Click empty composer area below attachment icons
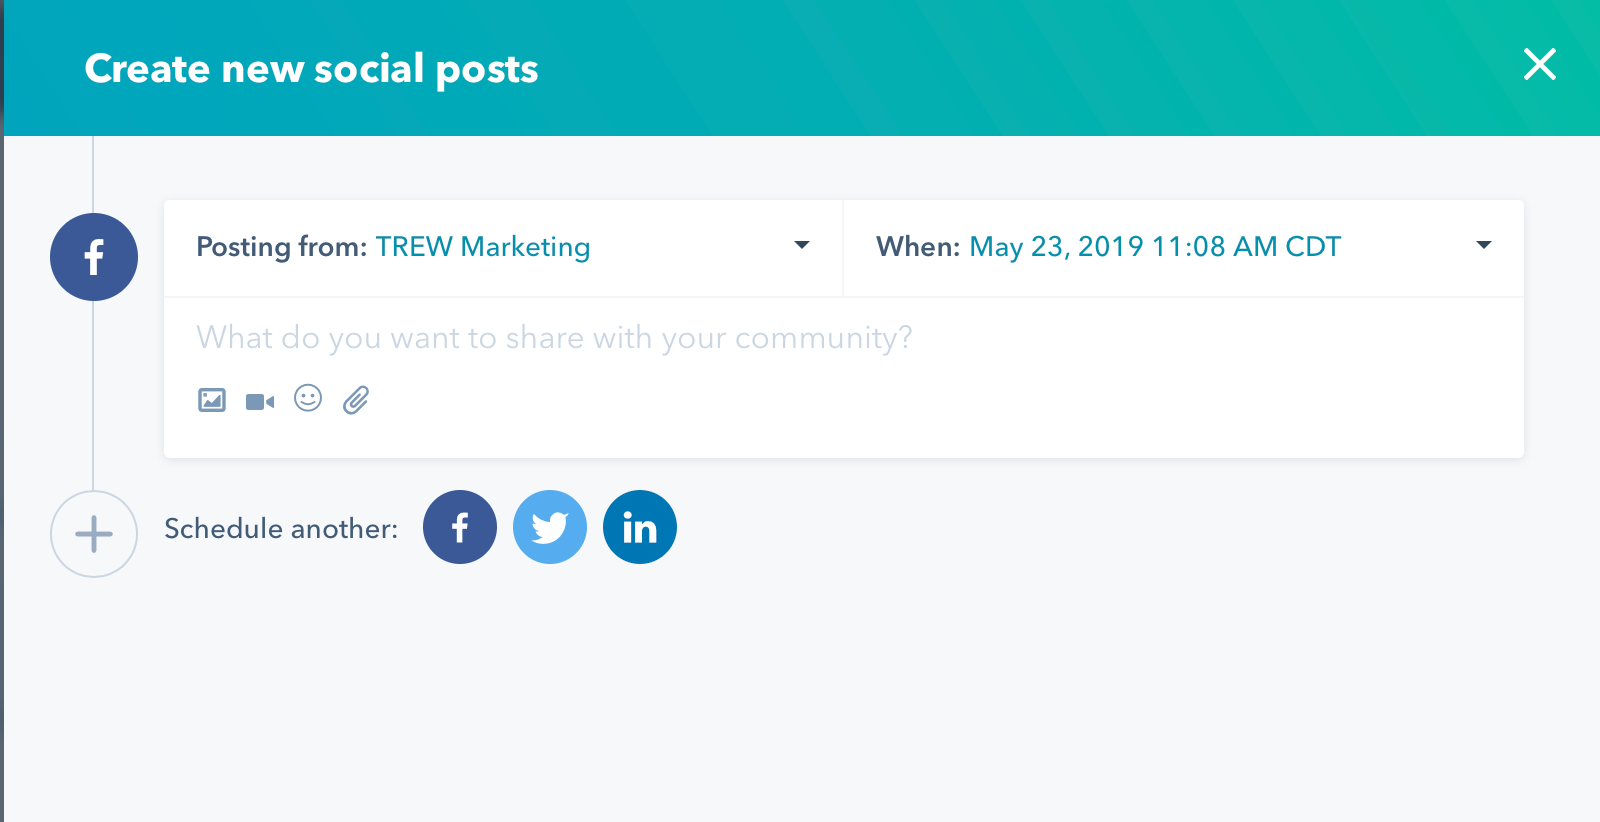This screenshot has height=822, width=1600. (844, 438)
